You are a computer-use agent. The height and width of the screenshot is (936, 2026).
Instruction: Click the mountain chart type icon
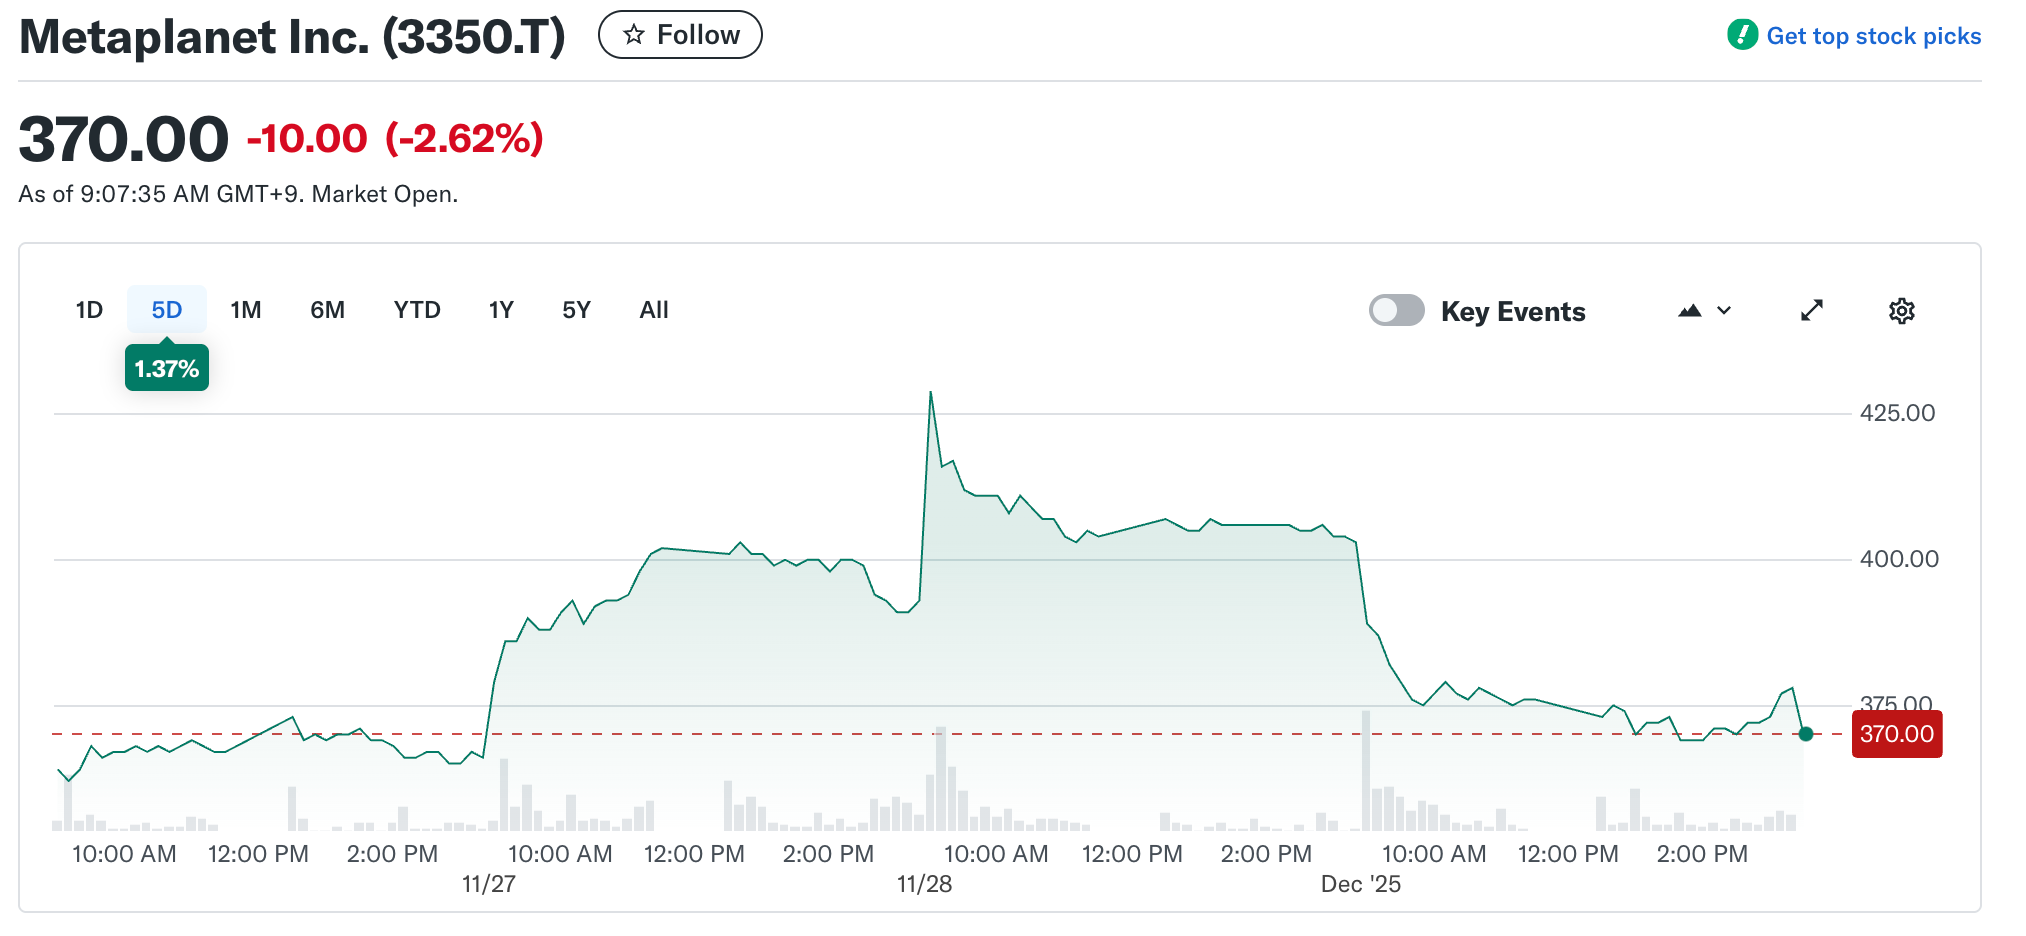[1690, 311]
